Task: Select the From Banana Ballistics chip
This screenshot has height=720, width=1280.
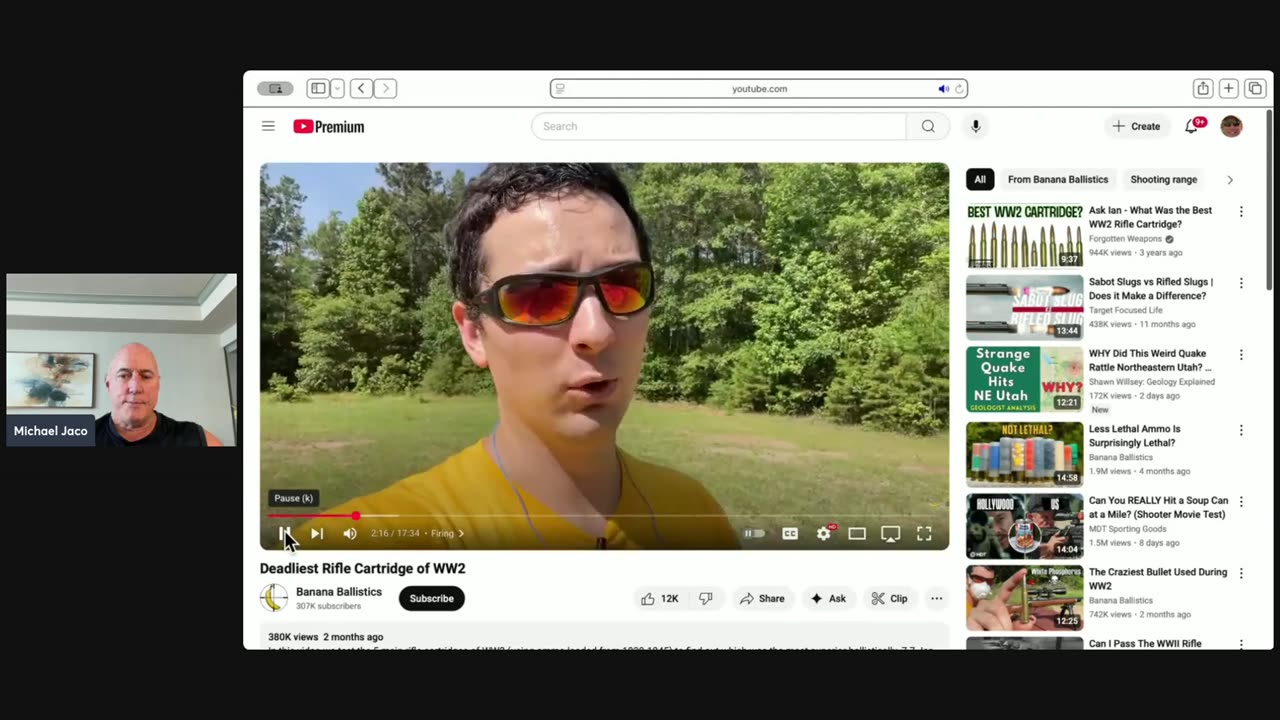Action: click(x=1058, y=180)
